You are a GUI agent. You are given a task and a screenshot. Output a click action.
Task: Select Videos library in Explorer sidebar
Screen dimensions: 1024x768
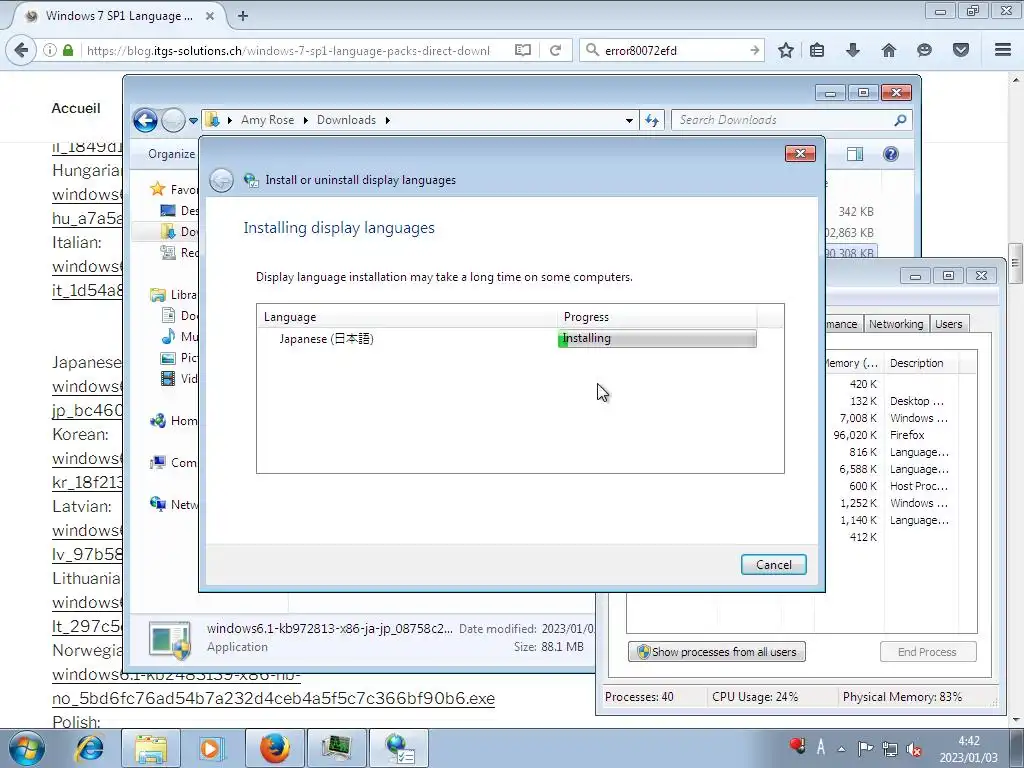point(179,379)
